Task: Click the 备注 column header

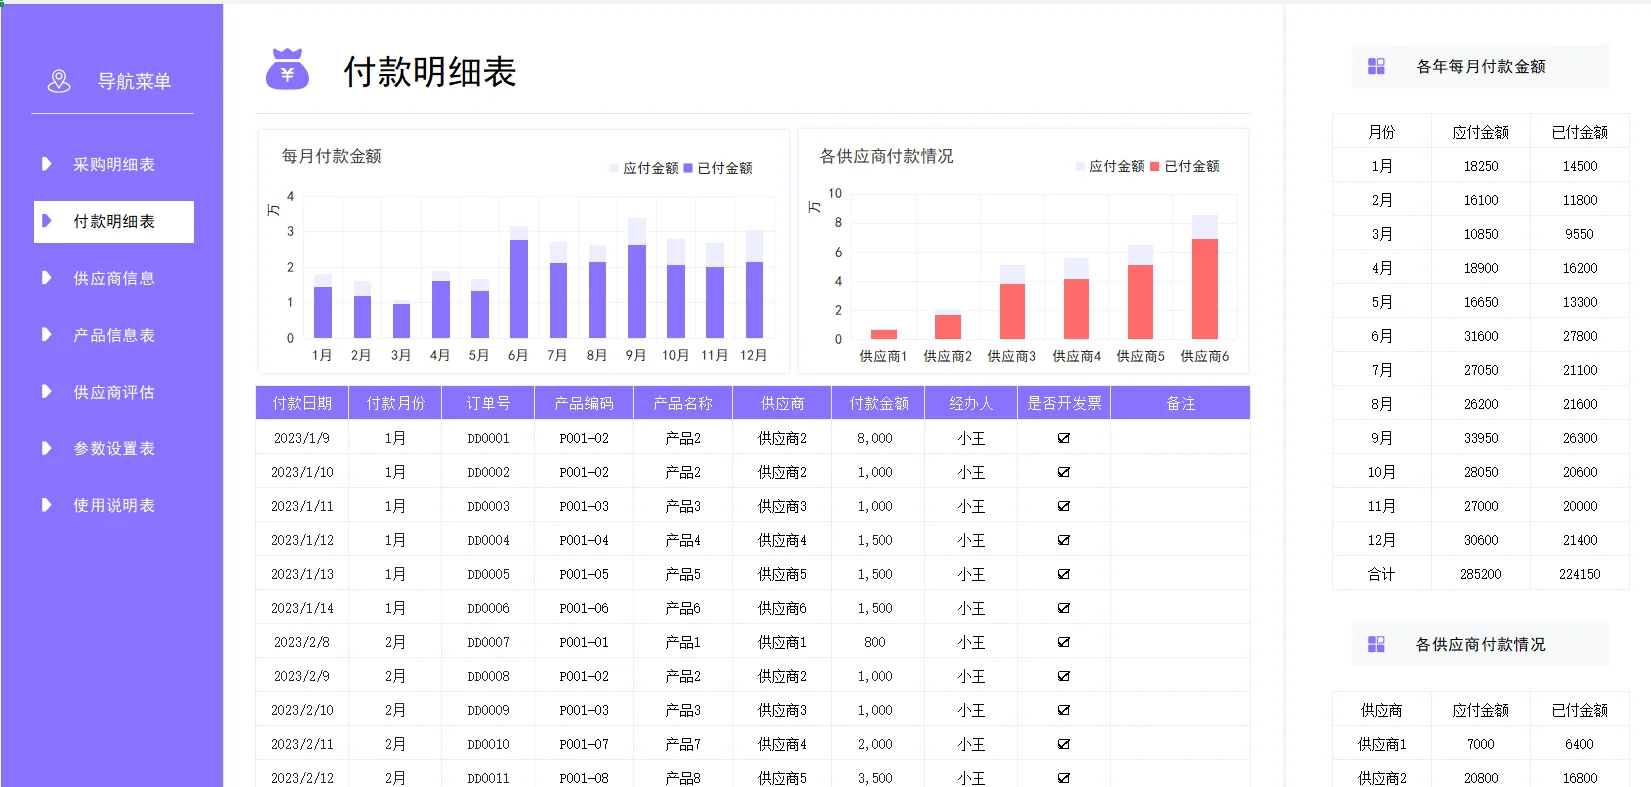Action: pos(1180,403)
